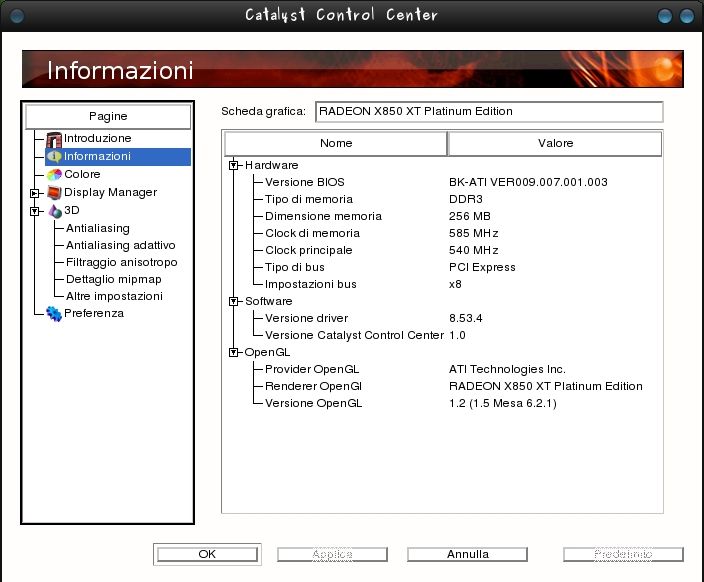Open the Antialiasing page
Viewport: 704px width, 582px height.
98,229
